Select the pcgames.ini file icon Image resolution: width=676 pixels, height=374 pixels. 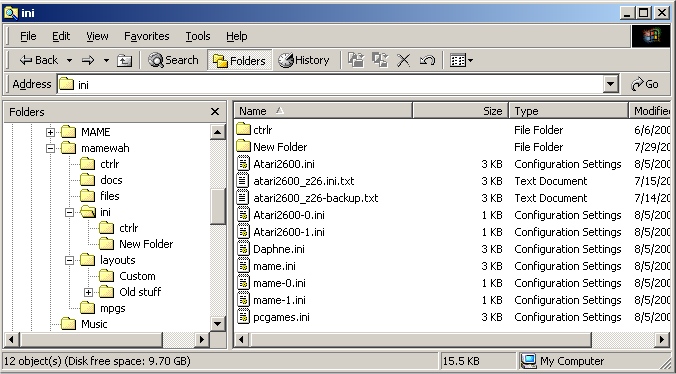(x=244, y=317)
